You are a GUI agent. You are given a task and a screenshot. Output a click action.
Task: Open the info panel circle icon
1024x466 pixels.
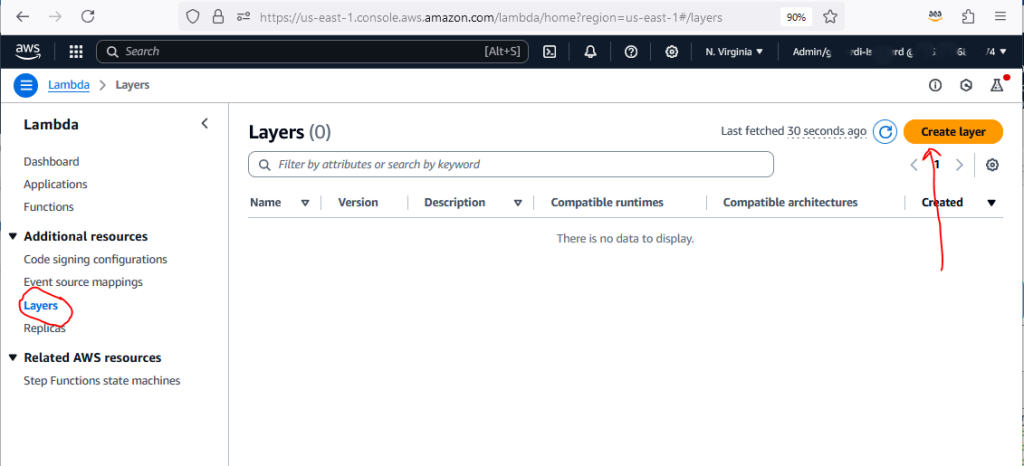click(935, 85)
